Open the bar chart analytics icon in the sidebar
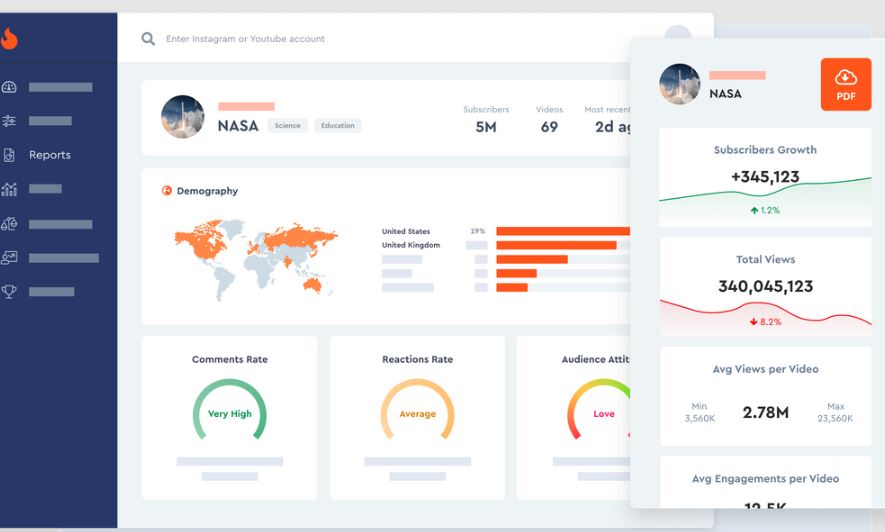The width and height of the screenshot is (885, 532). [x=9, y=189]
